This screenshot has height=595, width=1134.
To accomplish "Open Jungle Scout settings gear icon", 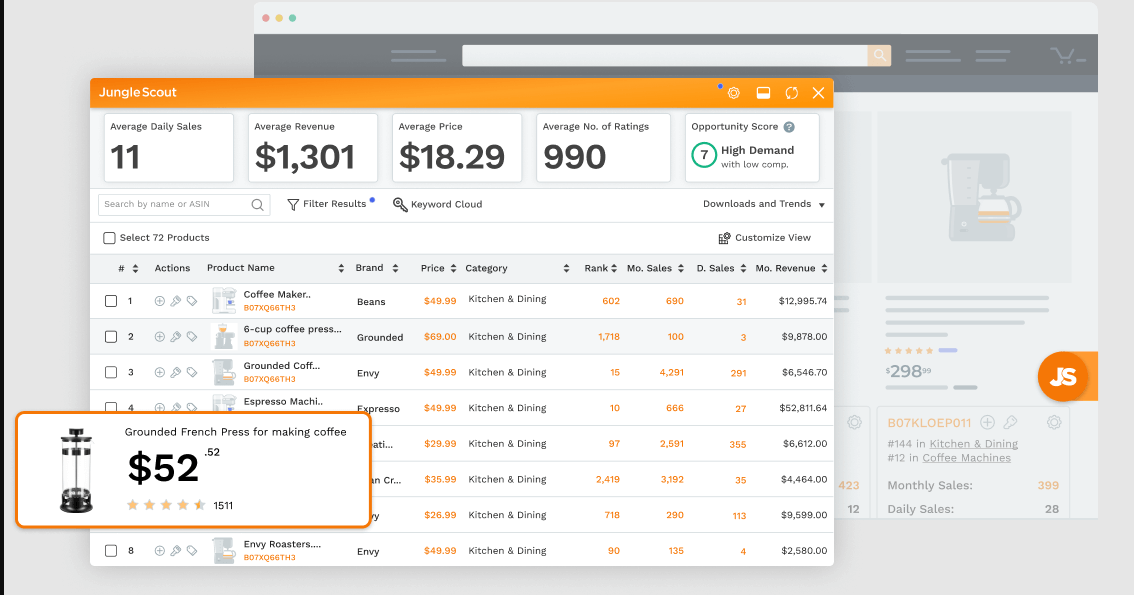I will point(733,93).
